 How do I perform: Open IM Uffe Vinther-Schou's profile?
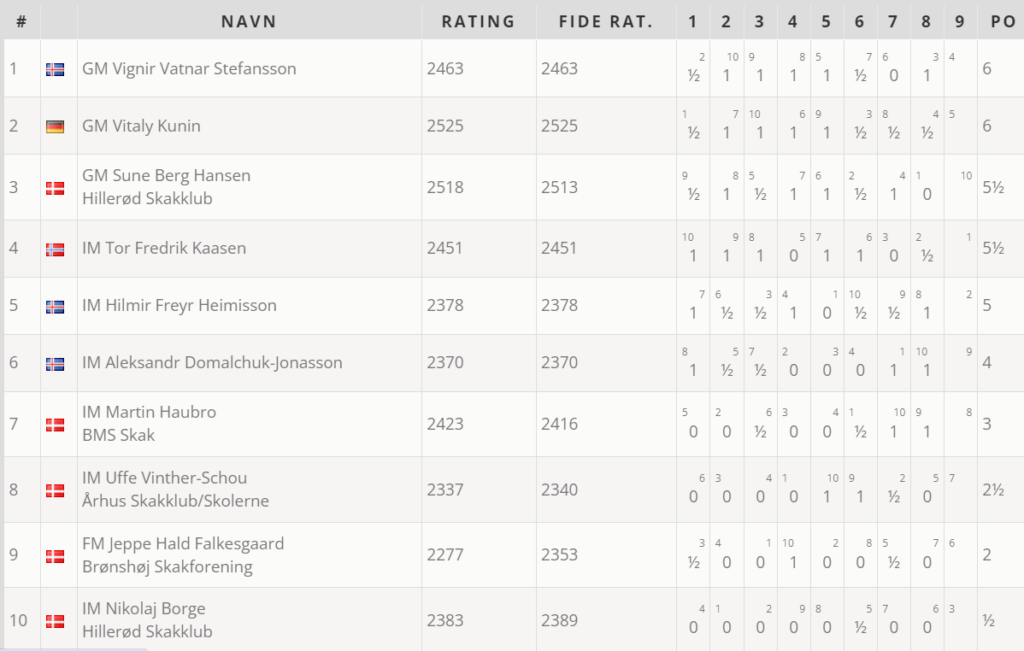pyautogui.click(x=164, y=478)
